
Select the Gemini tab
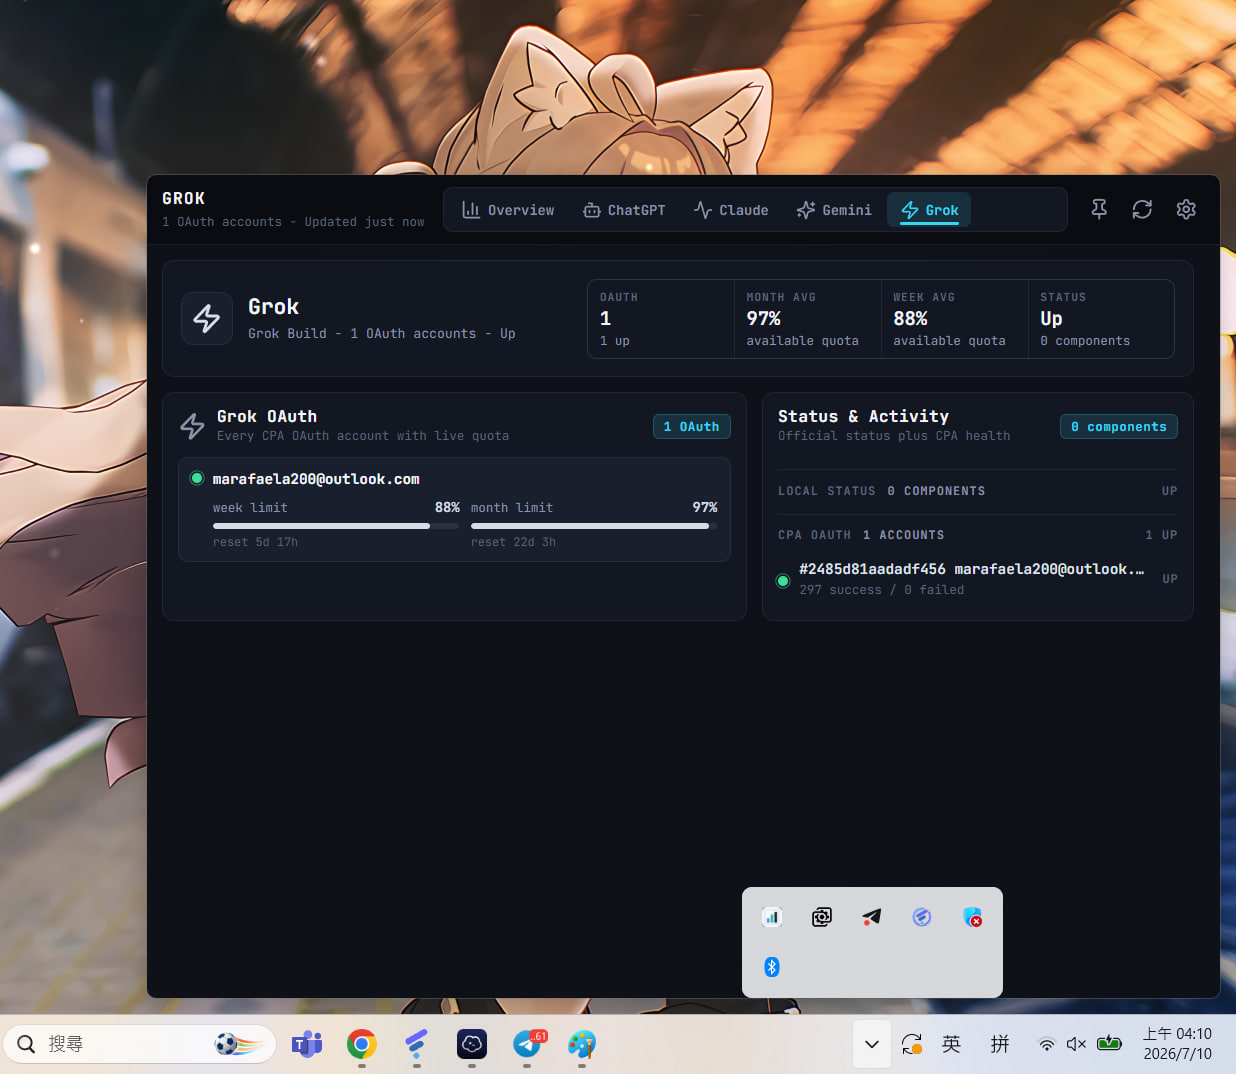[834, 210]
